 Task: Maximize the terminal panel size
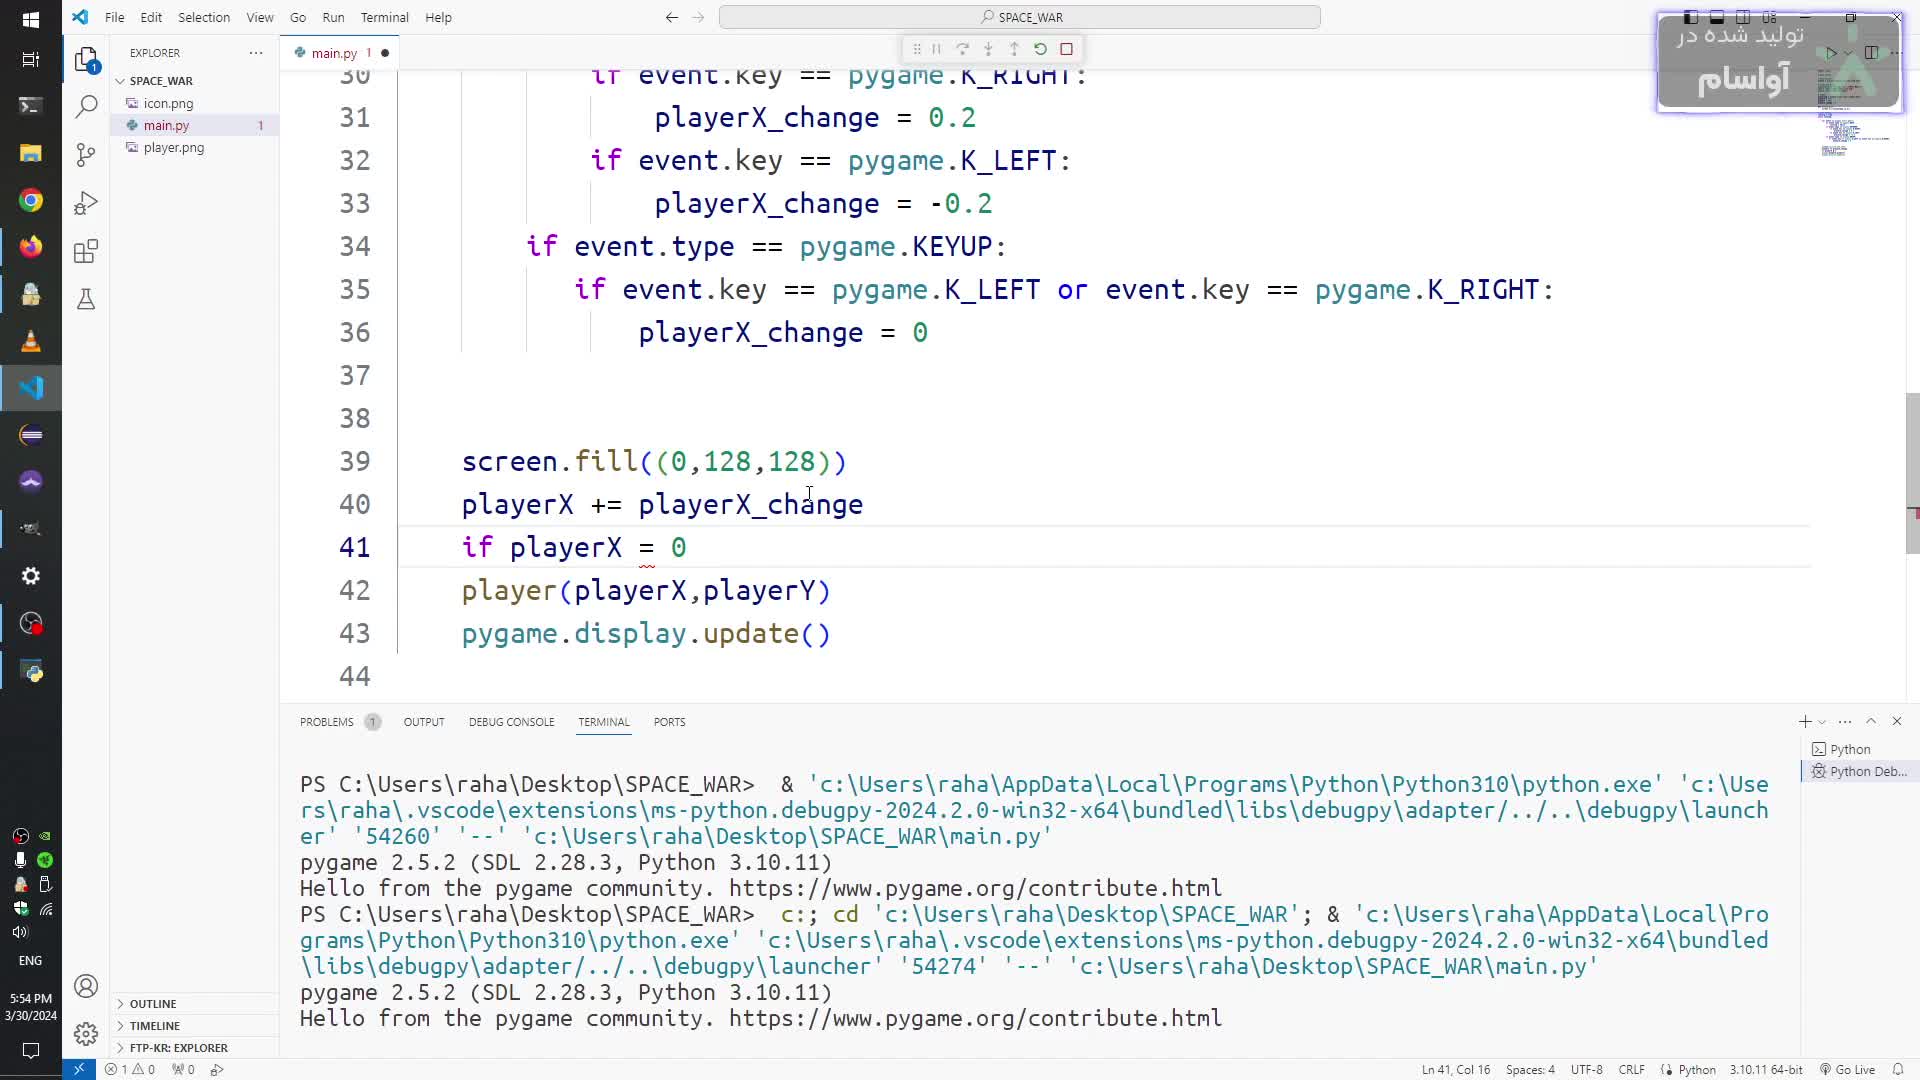pos(1871,721)
